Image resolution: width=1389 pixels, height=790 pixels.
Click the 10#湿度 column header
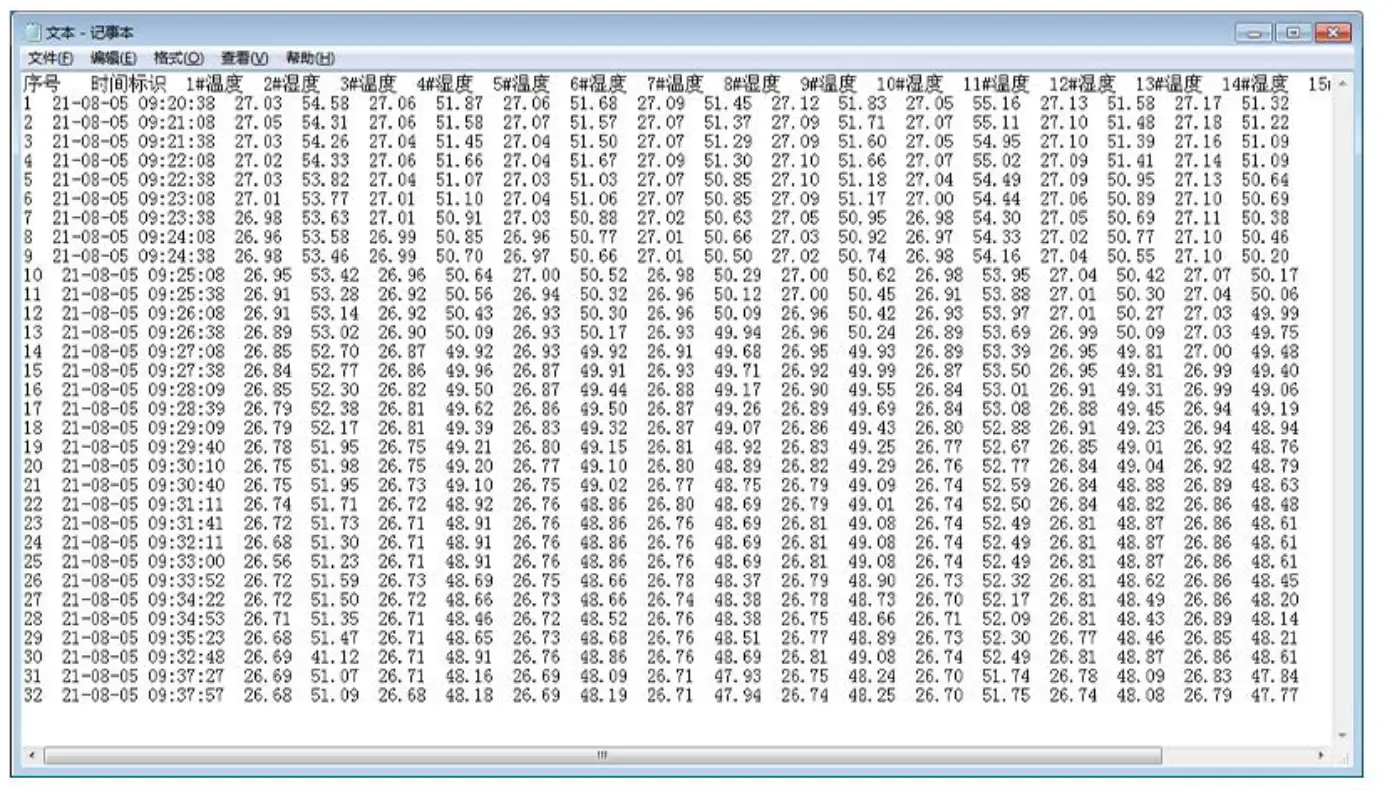pyautogui.click(x=910, y=84)
